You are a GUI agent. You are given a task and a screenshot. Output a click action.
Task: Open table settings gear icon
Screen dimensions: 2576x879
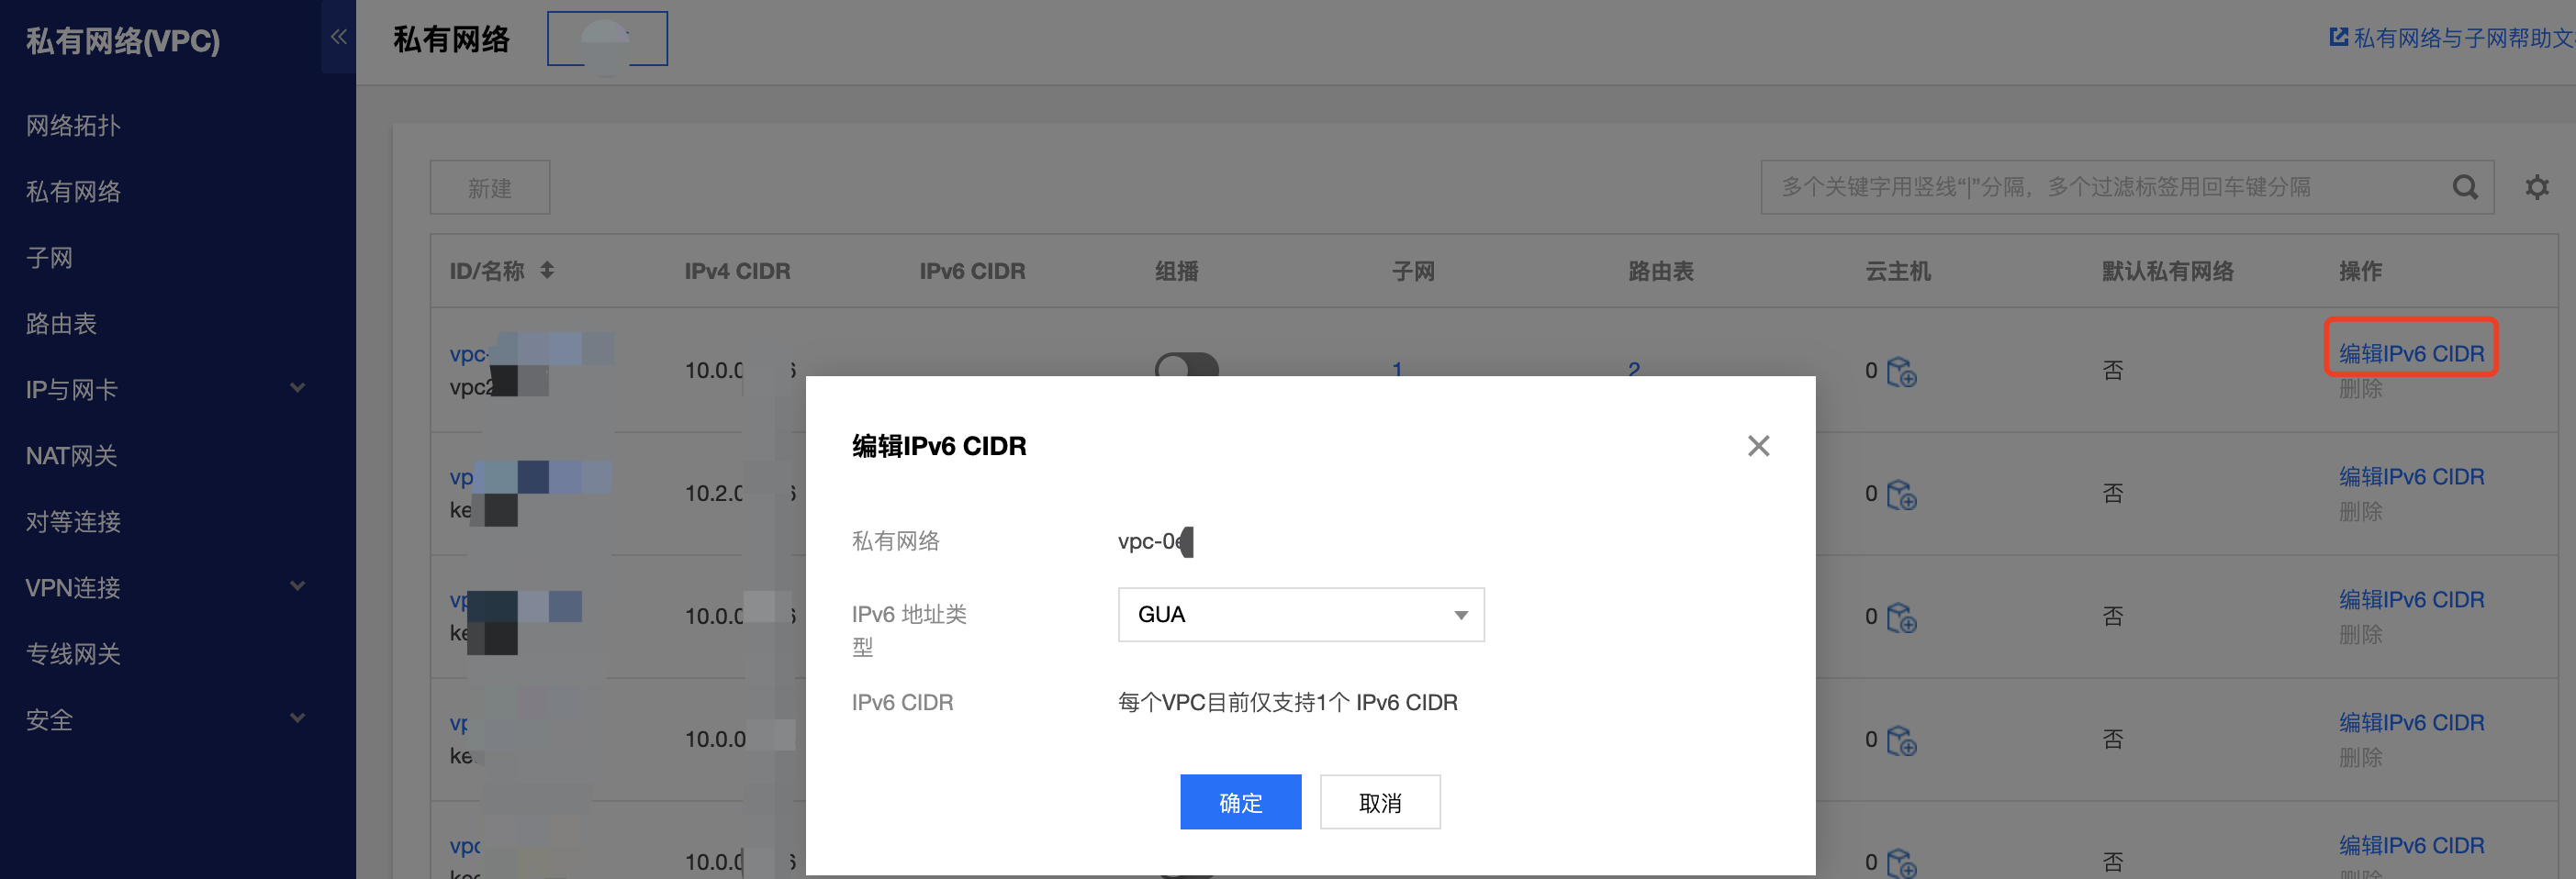coord(2537,187)
